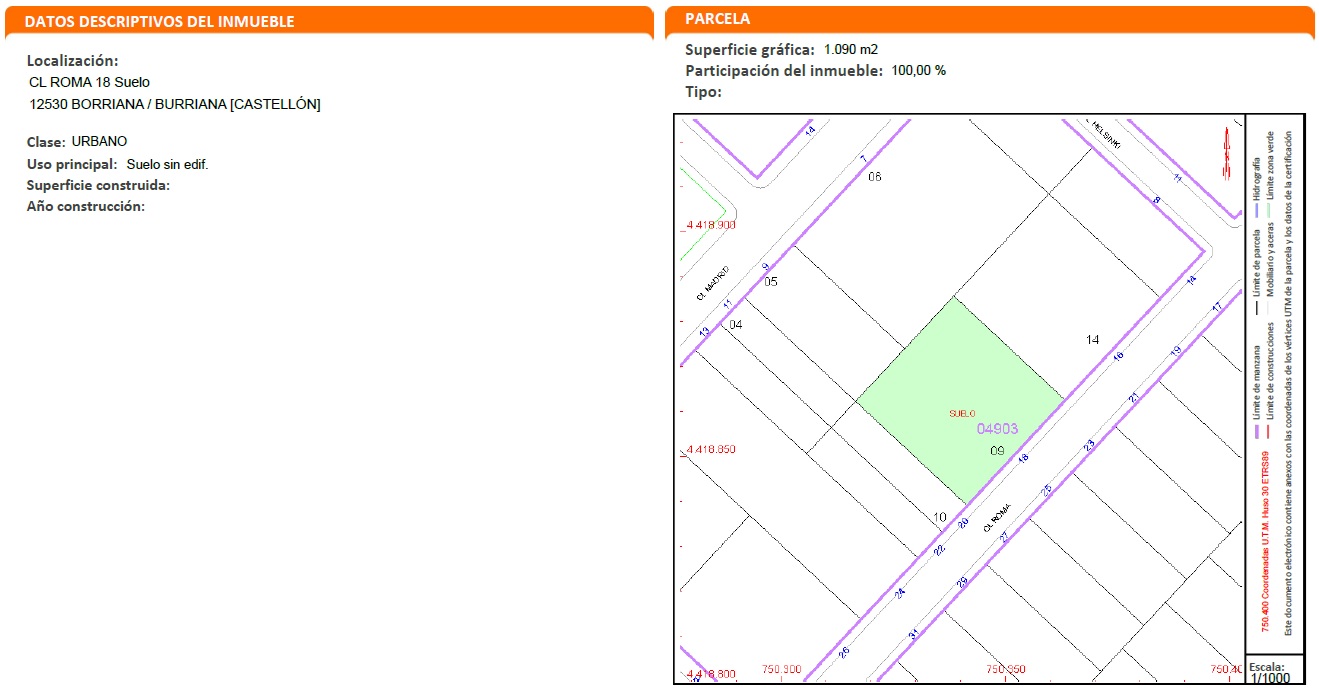Click the 'Escala: 1/1000' scale box

tap(1275, 672)
